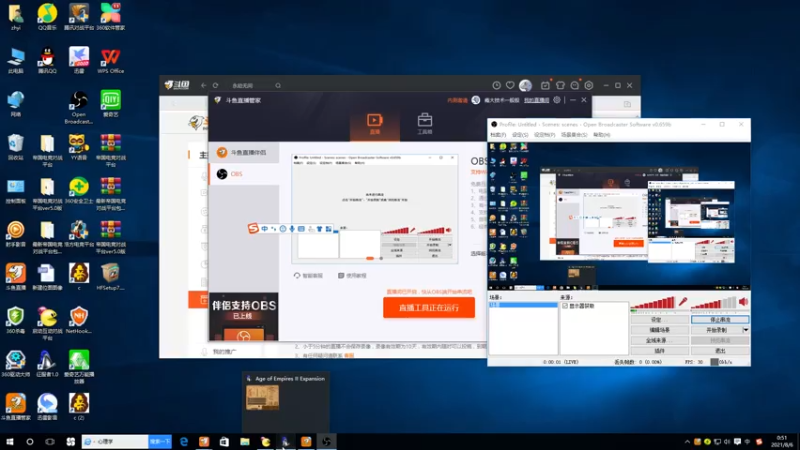Screen dimensions: 800x450
Task: Toggle the 显示器获取 source checkbox in OBS
Action: click(x=565, y=306)
